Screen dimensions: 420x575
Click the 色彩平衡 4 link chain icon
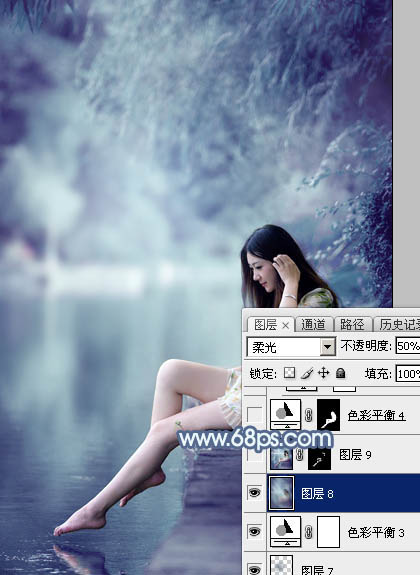[308, 415]
